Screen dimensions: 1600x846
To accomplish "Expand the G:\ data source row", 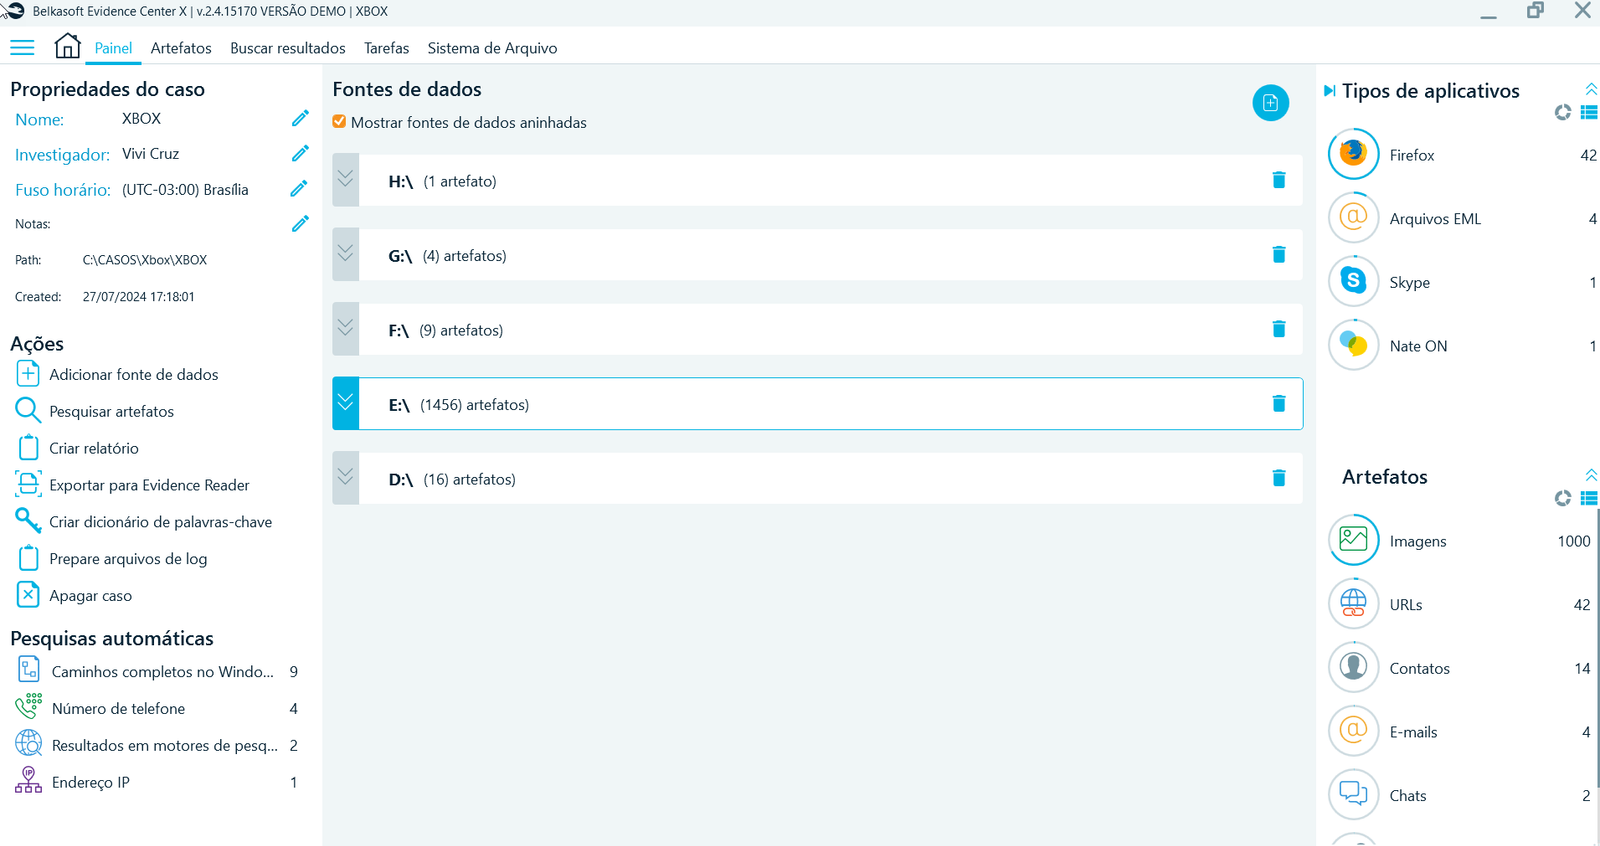I will click(345, 254).
